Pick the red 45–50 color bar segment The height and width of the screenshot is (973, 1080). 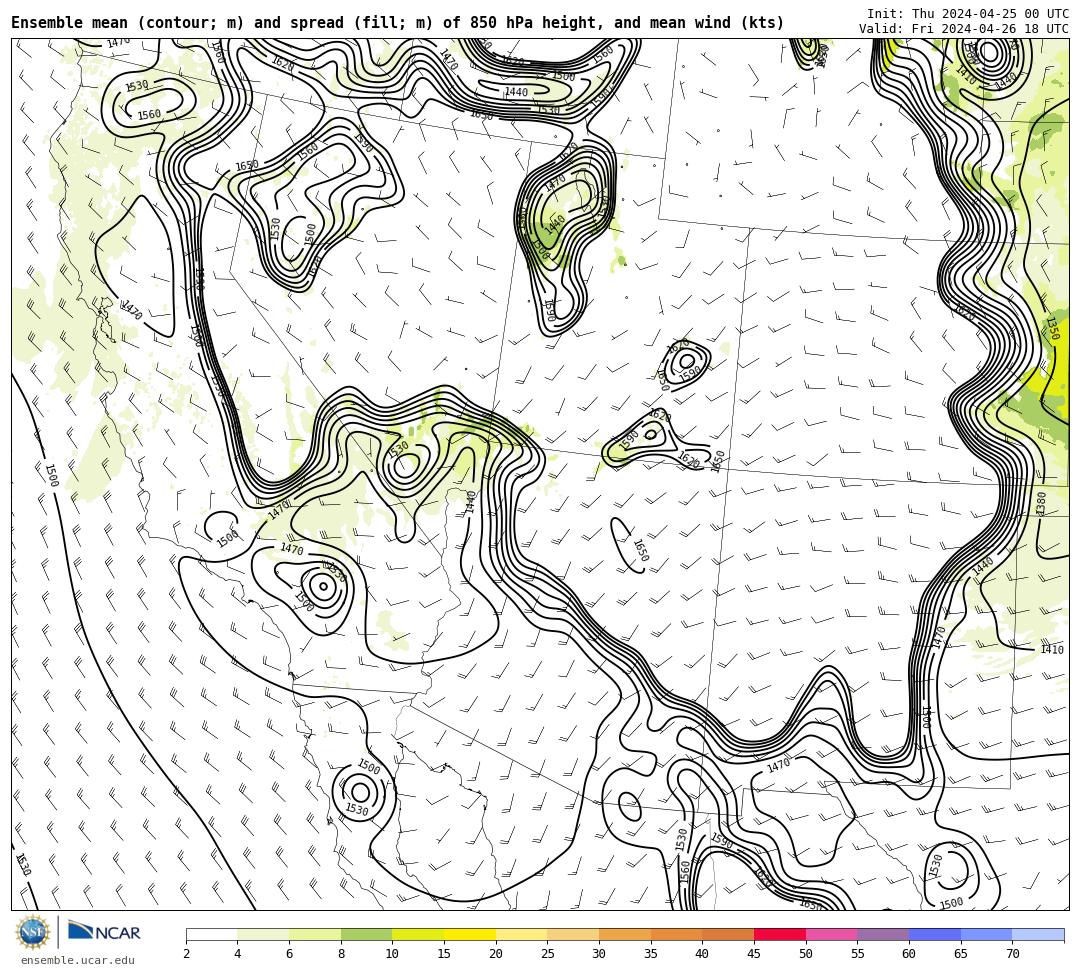(x=780, y=934)
